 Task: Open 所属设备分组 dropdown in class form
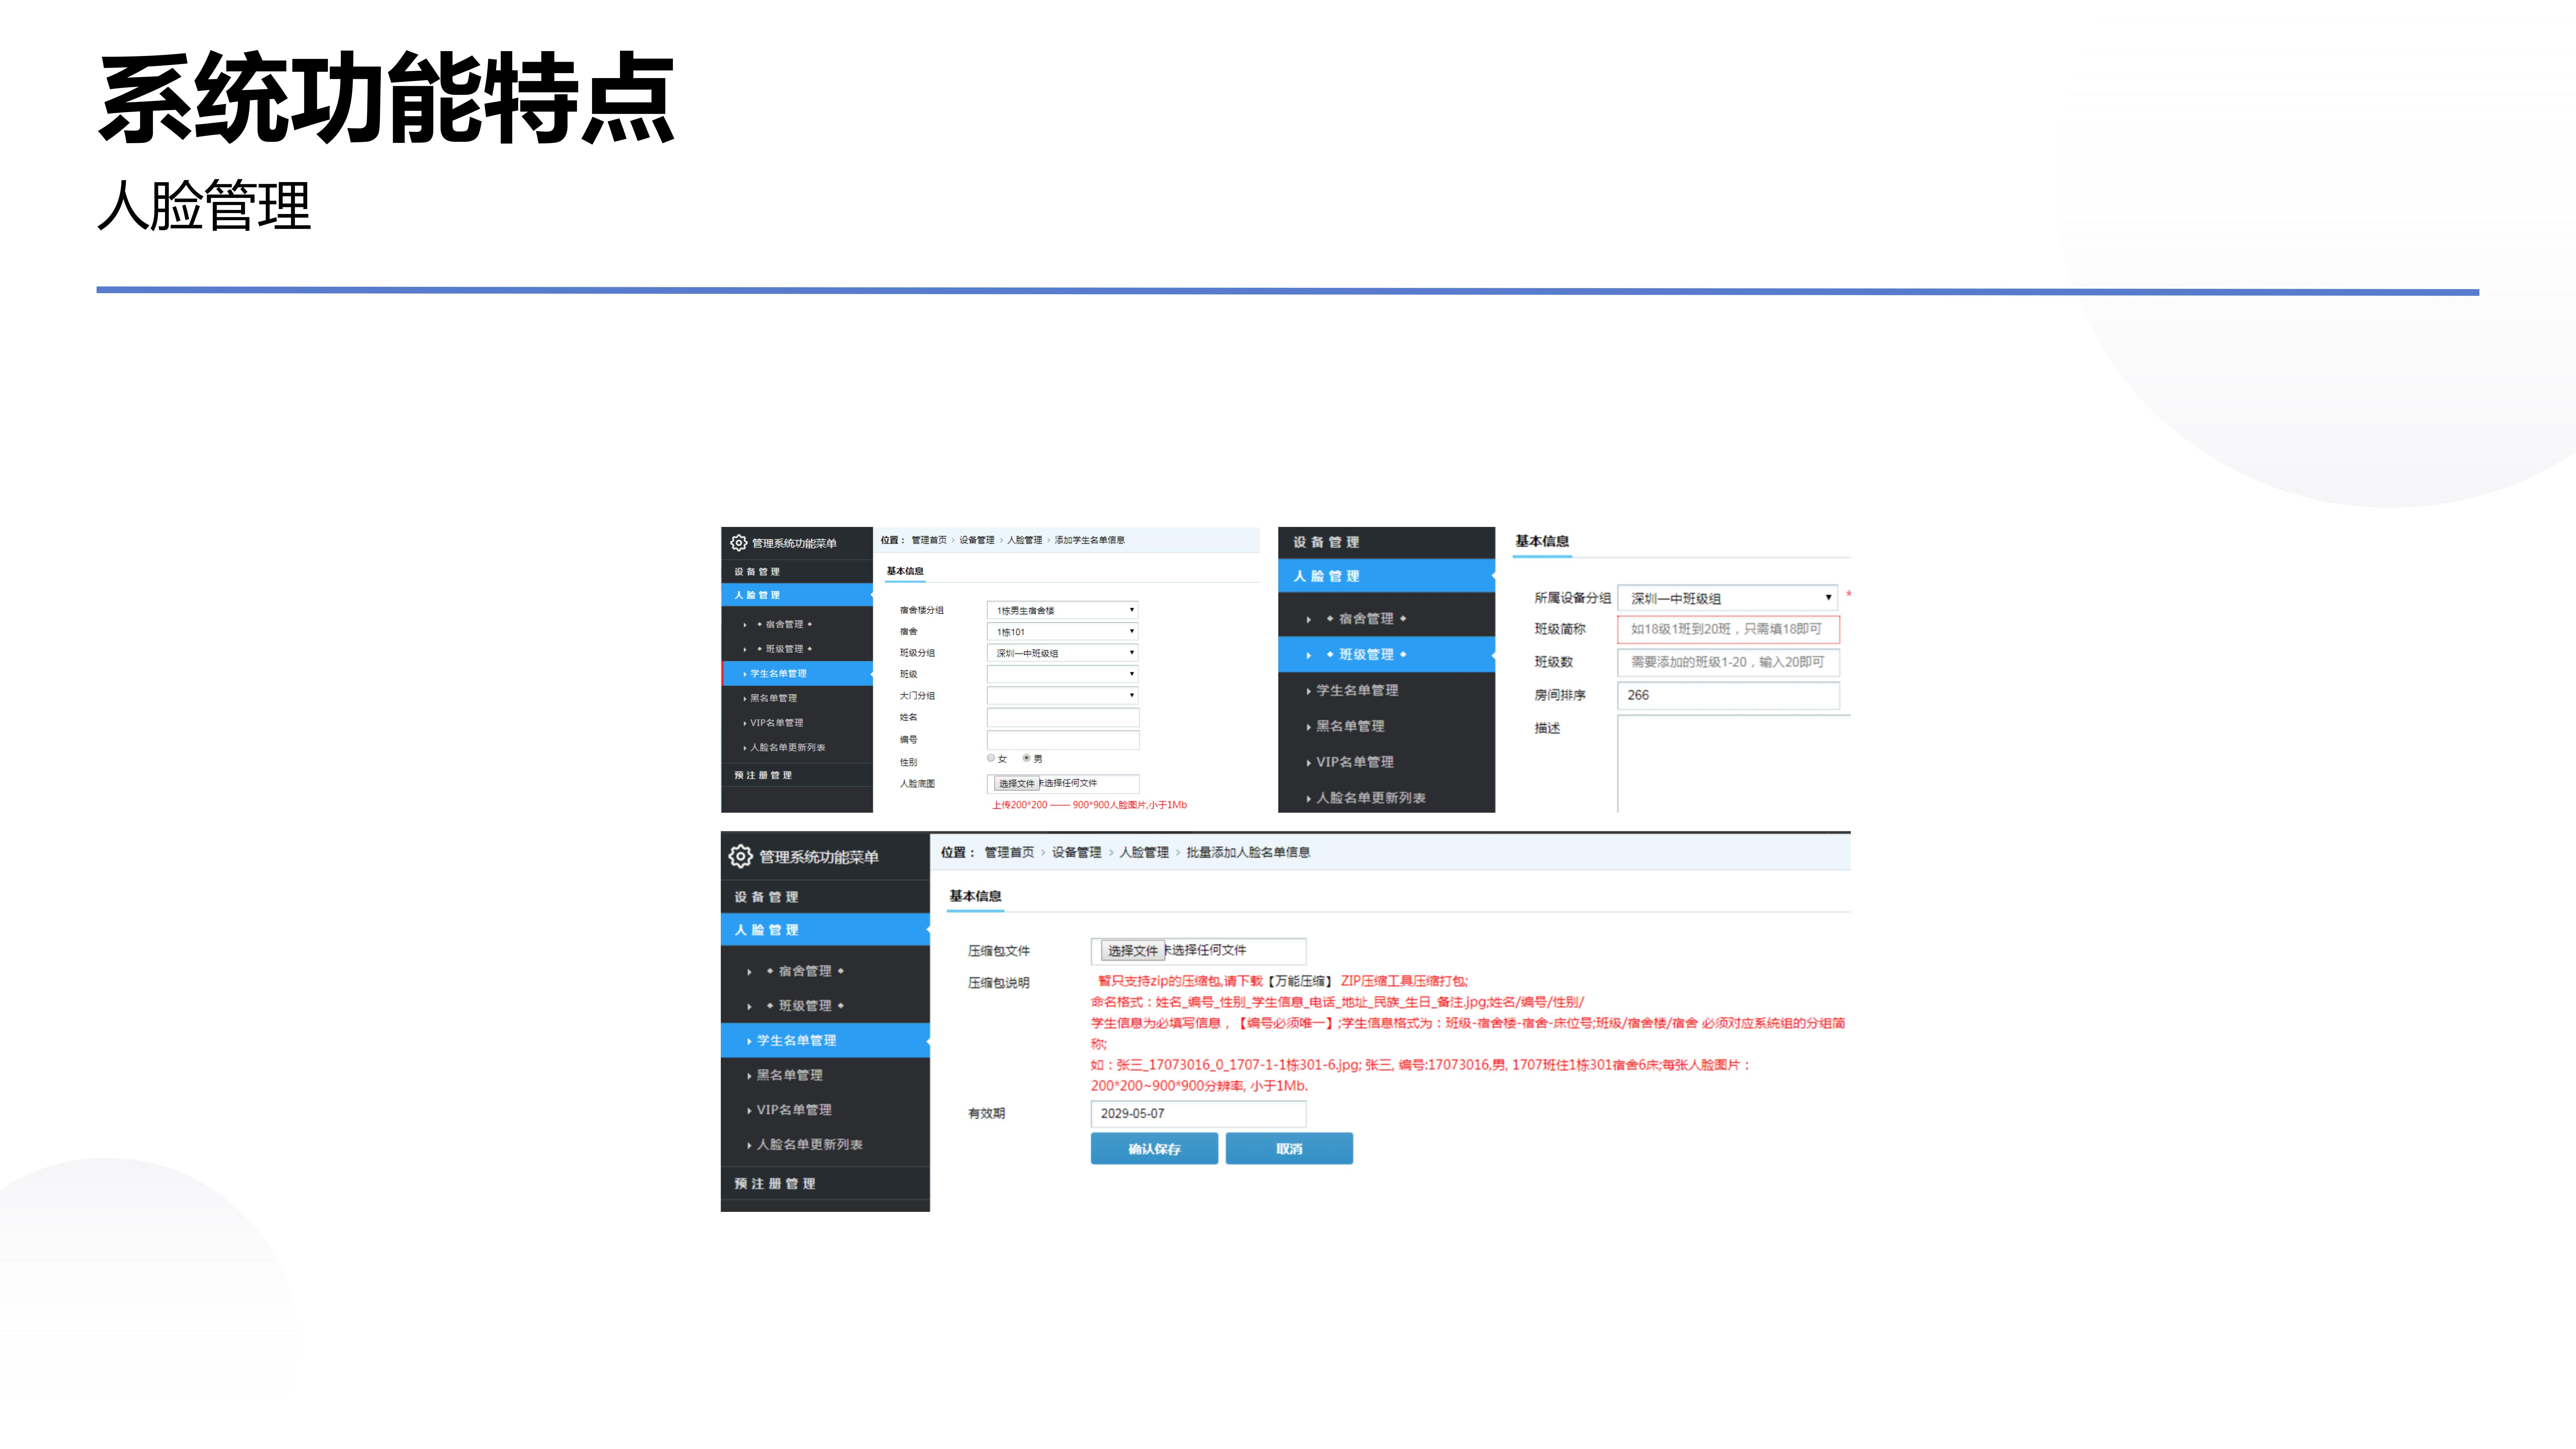1727,598
